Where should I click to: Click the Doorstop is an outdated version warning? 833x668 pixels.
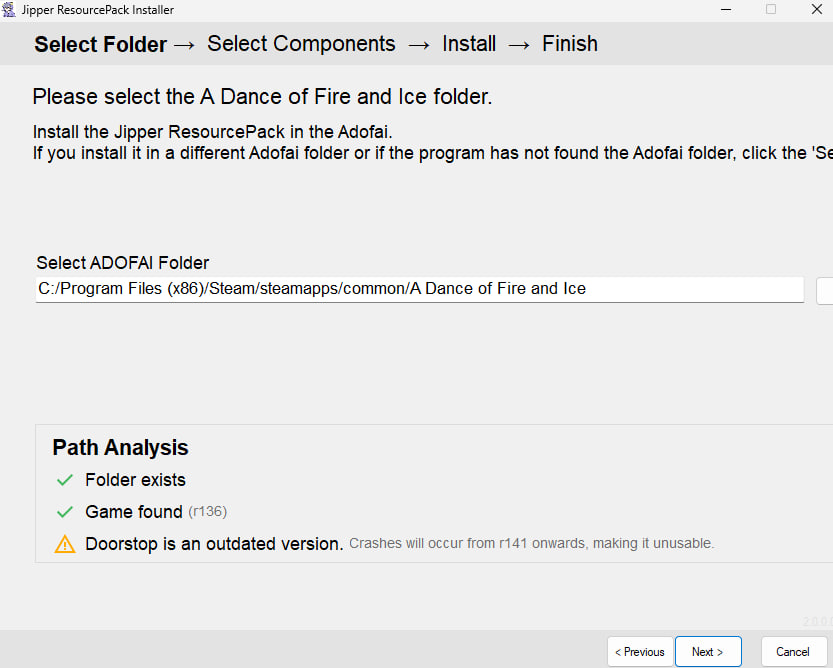pos(214,544)
